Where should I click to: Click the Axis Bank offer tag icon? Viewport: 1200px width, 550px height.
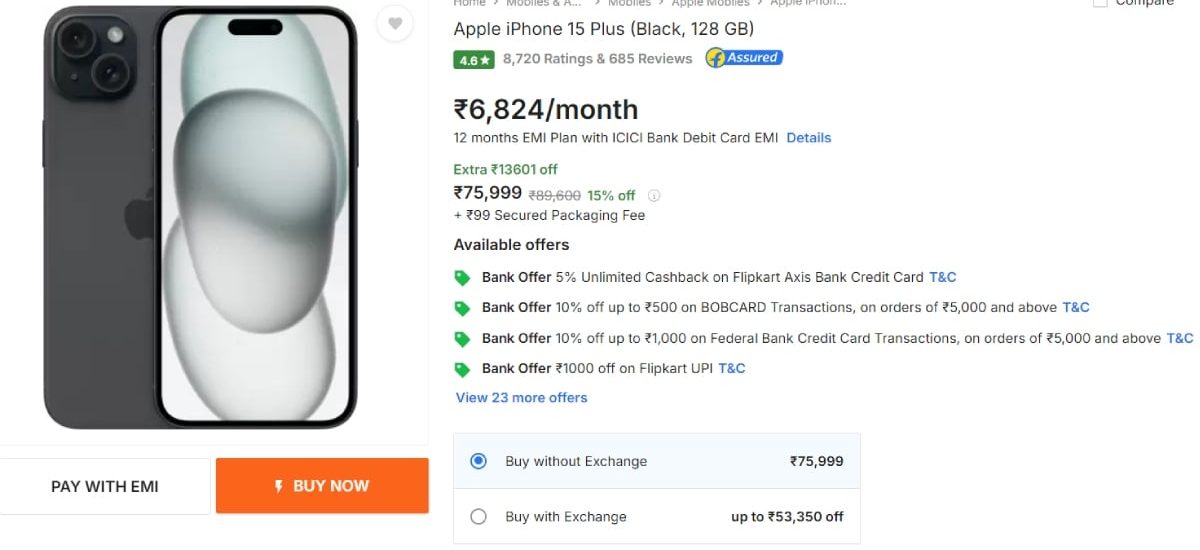pyautogui.click(x=462, y=278)
